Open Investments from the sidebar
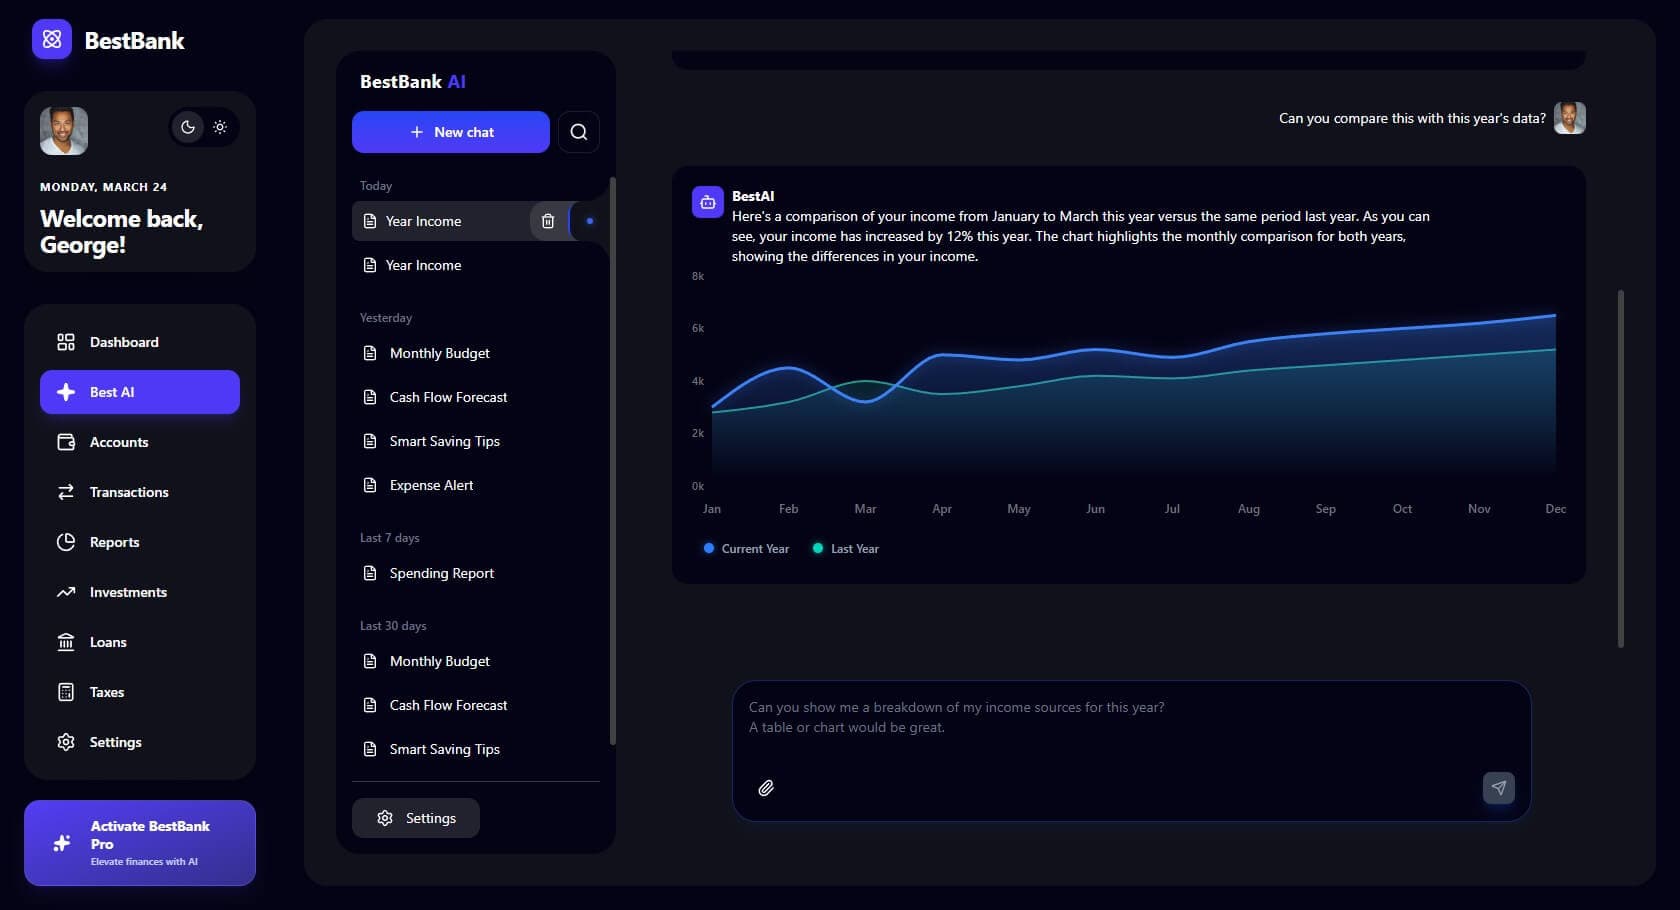The width and height of the screenshot is (1680, 910). [128, 592]
